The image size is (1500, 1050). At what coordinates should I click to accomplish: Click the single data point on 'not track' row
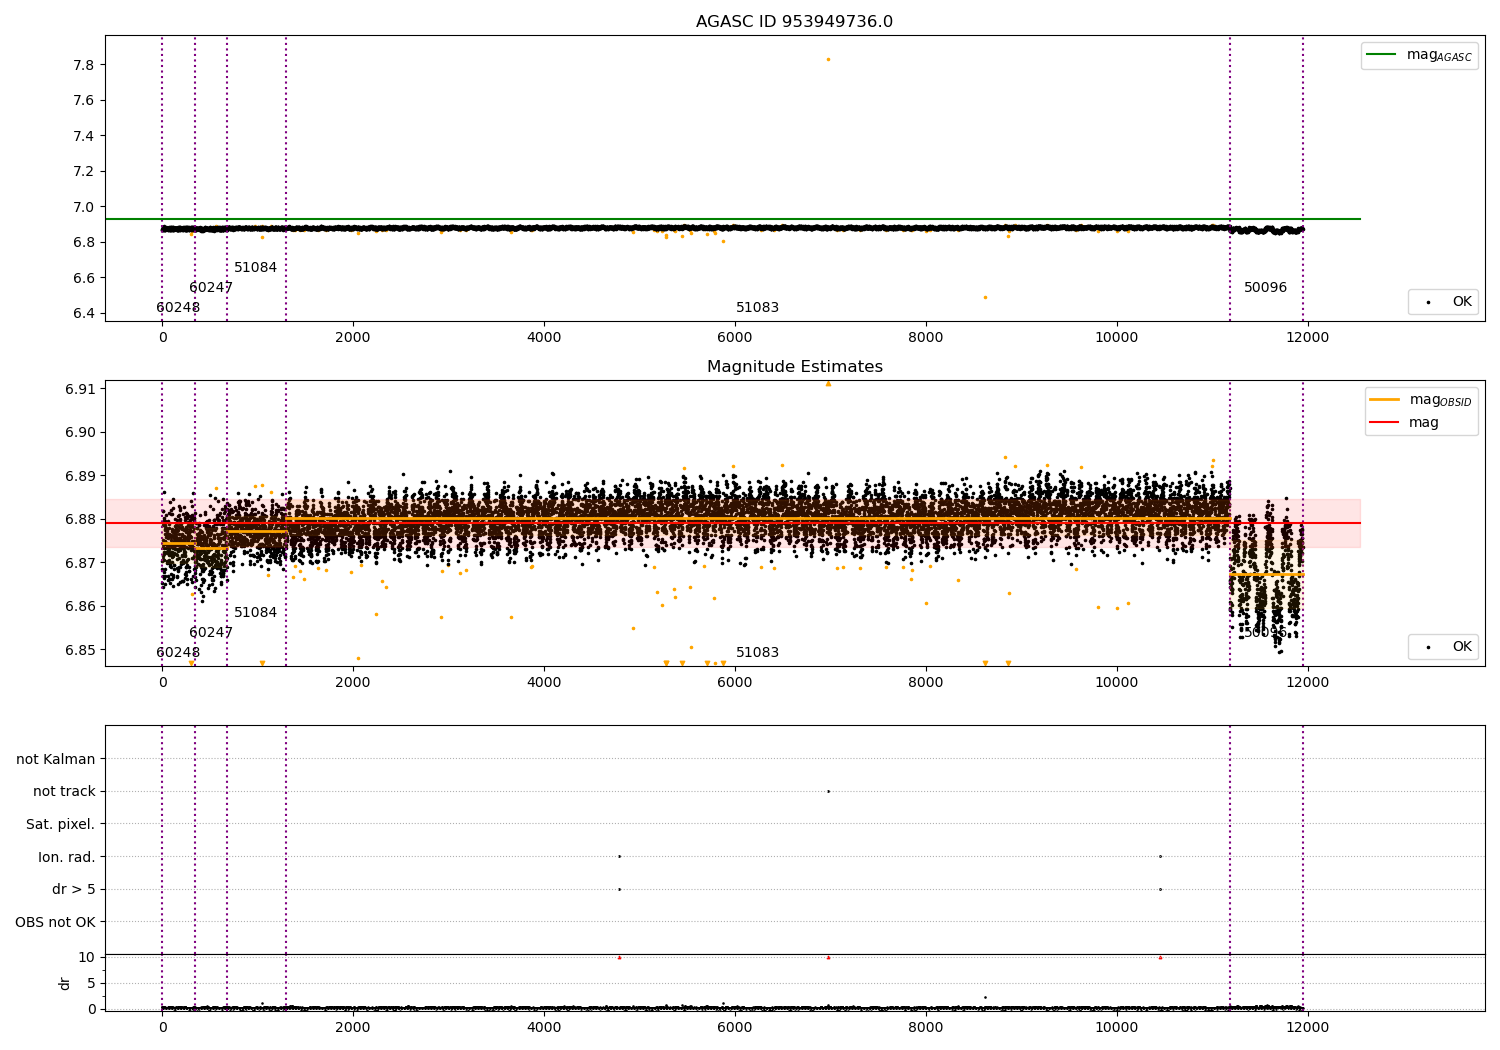tap(828, 791)
